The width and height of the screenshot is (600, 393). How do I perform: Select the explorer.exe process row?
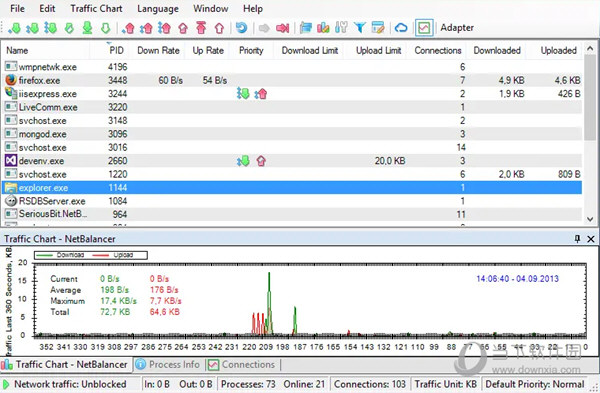click(x=292, y=188)
